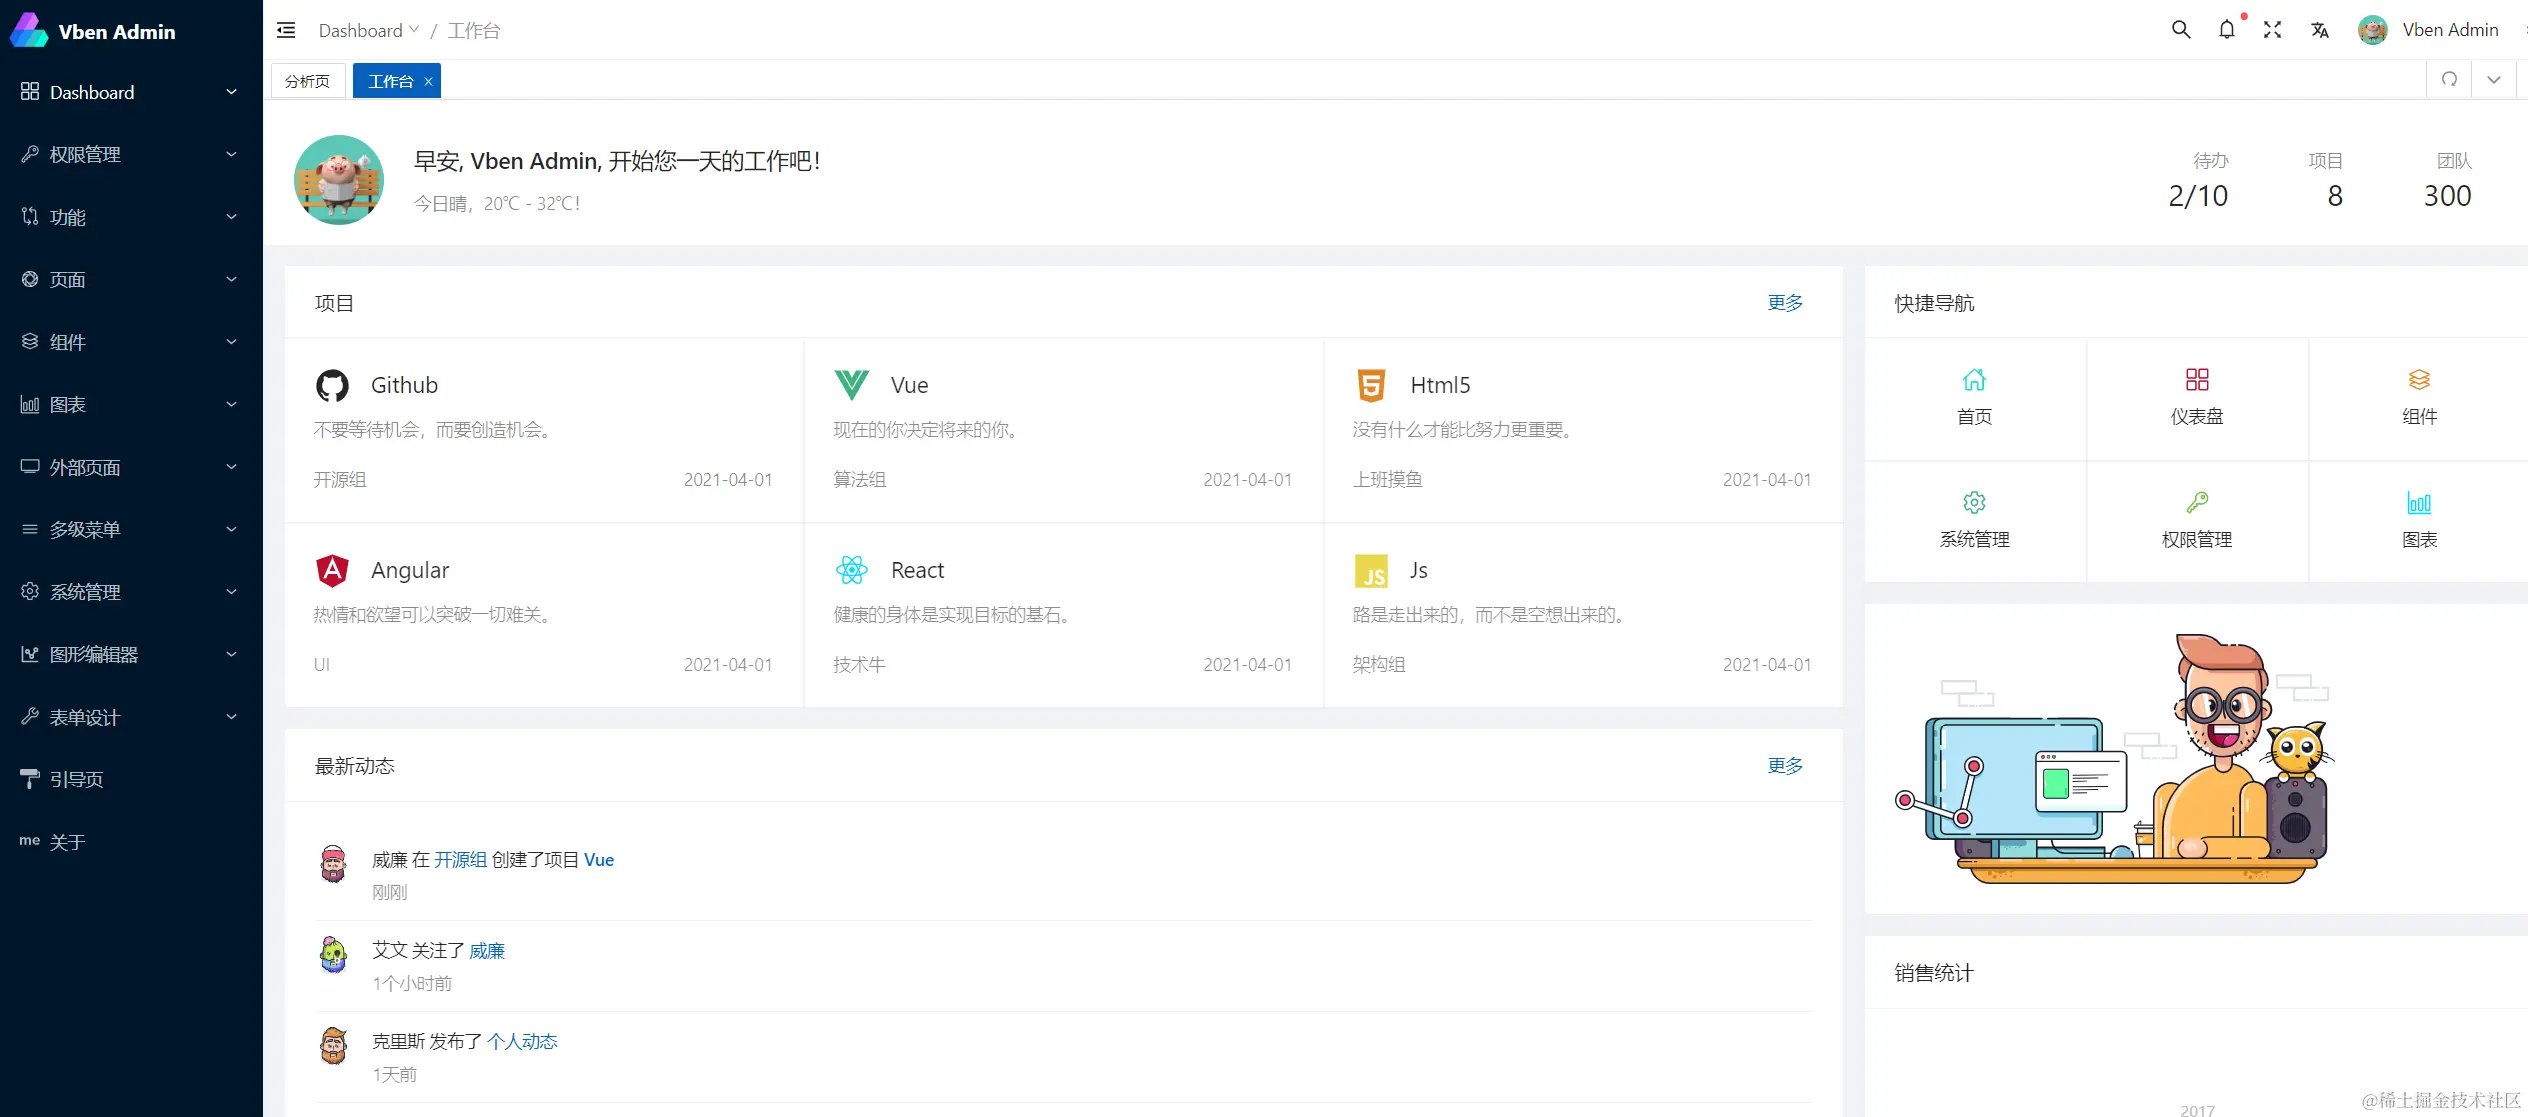
Task: Close the 工作台 tab
Action: (428, 82)
